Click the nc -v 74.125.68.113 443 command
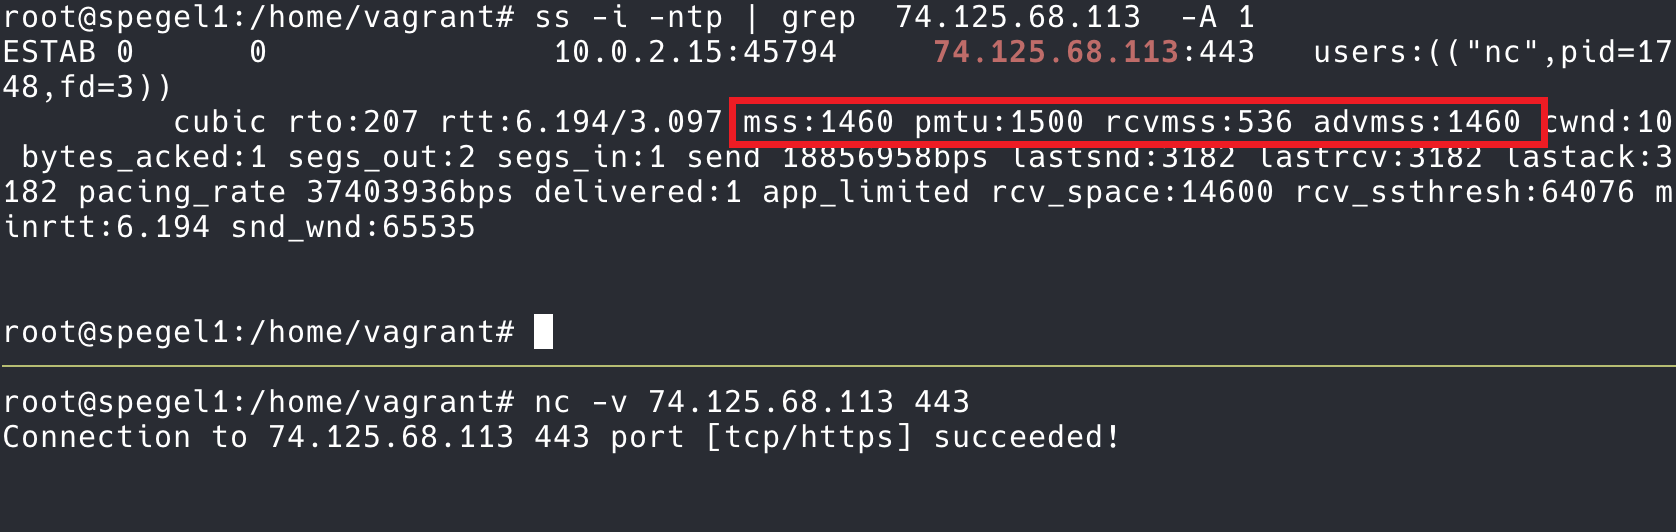Image resolution: width=1676 pixels, height=532 pixels. [752, 402]
